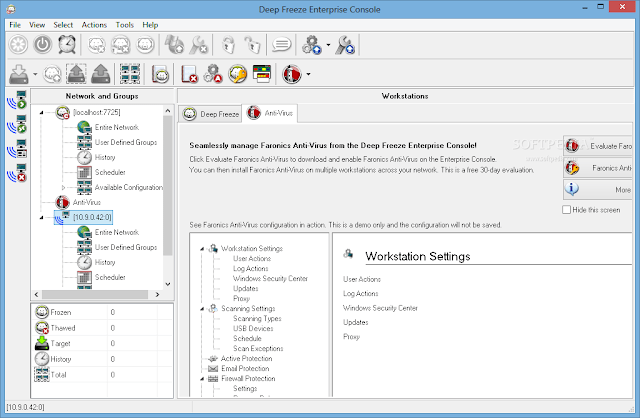Select Entire Network under localhost
The height and width of the screenshot is (418, 640).
[x=117, y=127]
